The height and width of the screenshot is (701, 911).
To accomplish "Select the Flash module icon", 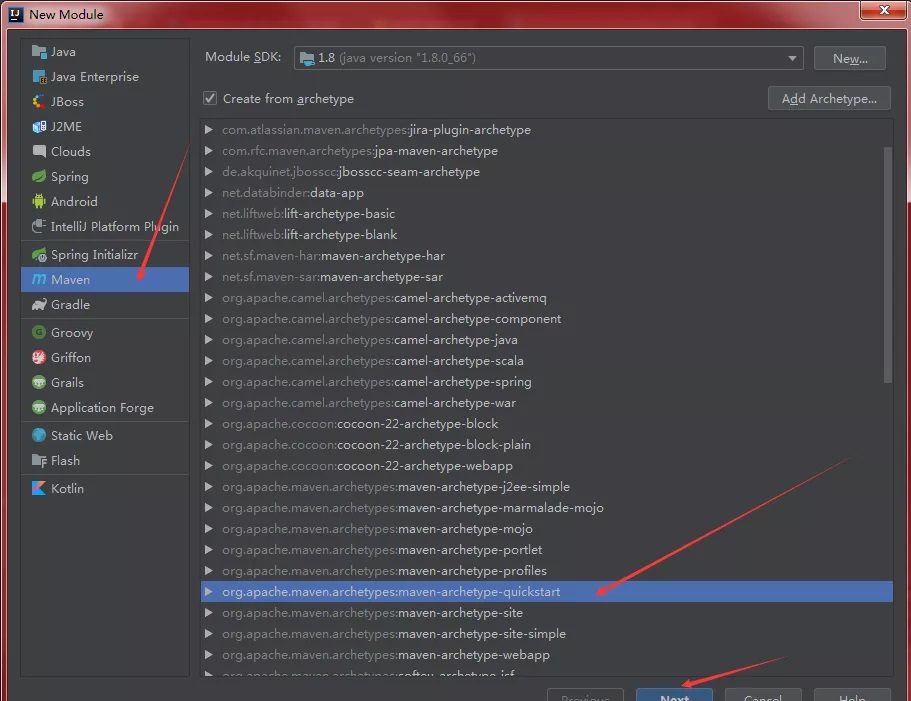I will coord(39,461).
